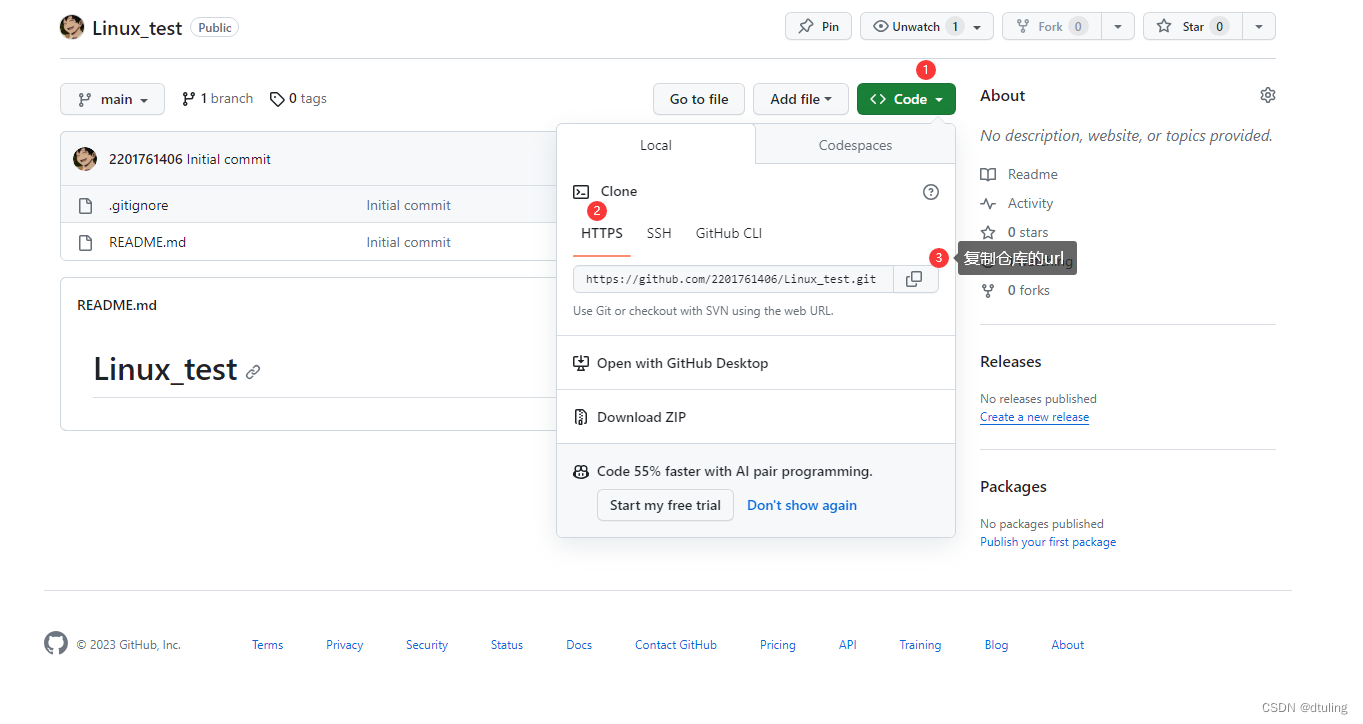Screen dimensions: 1363x724
Task: Copy the clone URL with the copy icon
Action: point(914,279)
